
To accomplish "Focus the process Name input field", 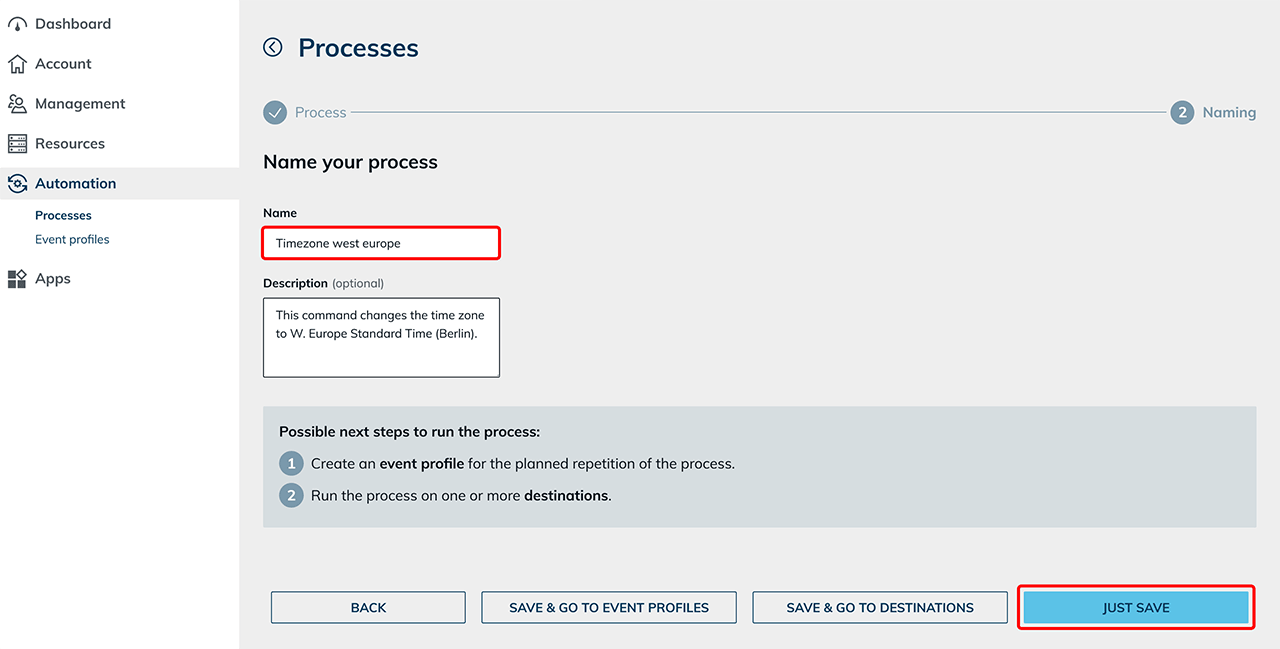I will (381, 243).
